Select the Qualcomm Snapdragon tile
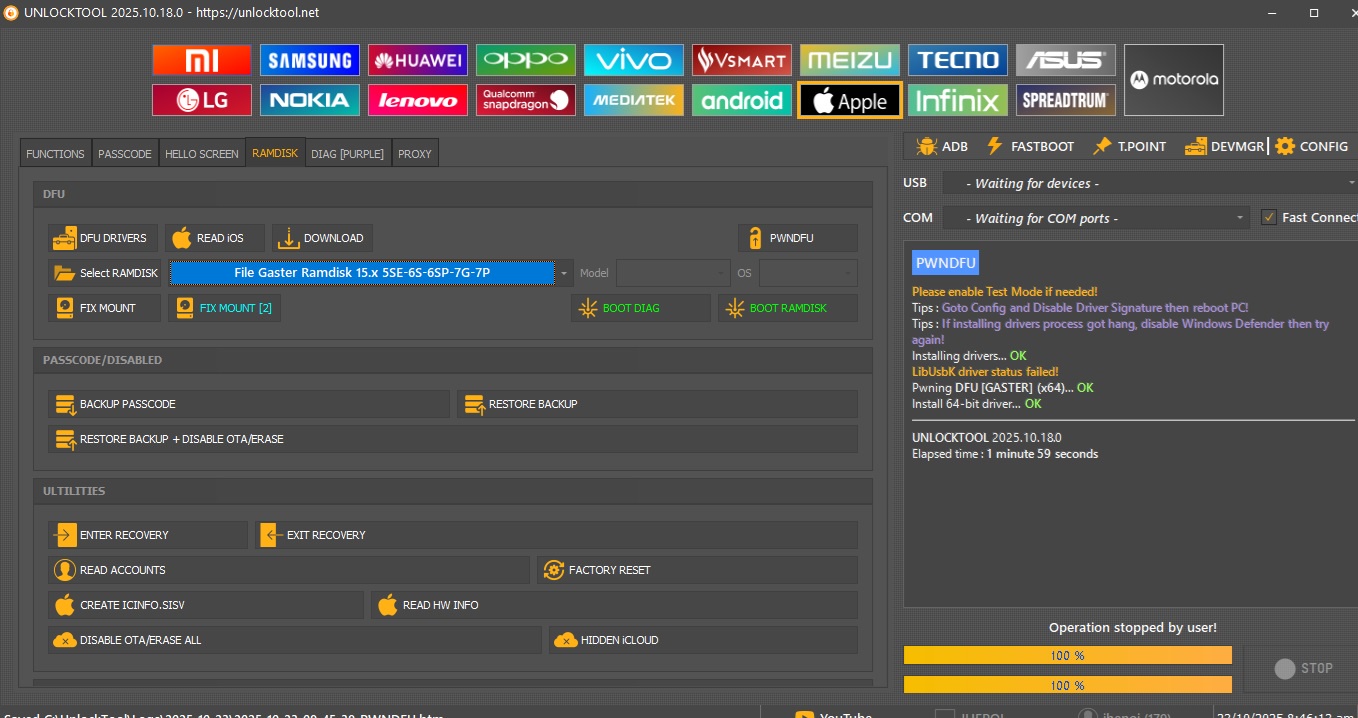1358x718 pixels. pyautogui.click(x=526, y=100)
